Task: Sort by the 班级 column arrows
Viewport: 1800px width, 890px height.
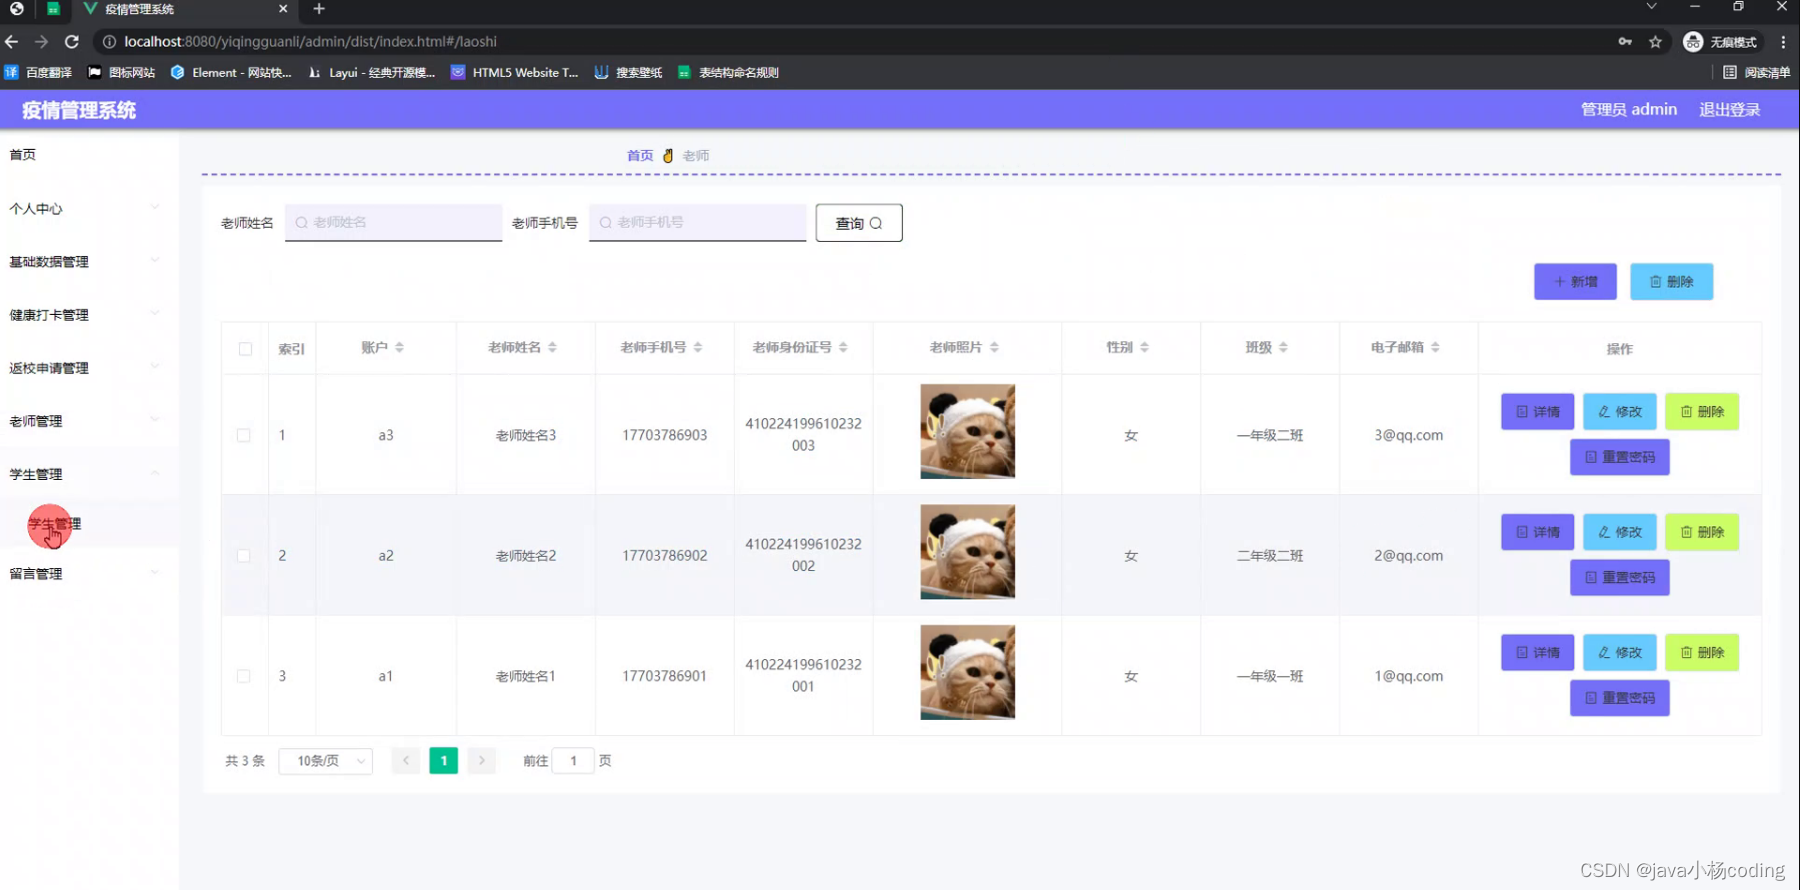Action: tap(1283, 348)
